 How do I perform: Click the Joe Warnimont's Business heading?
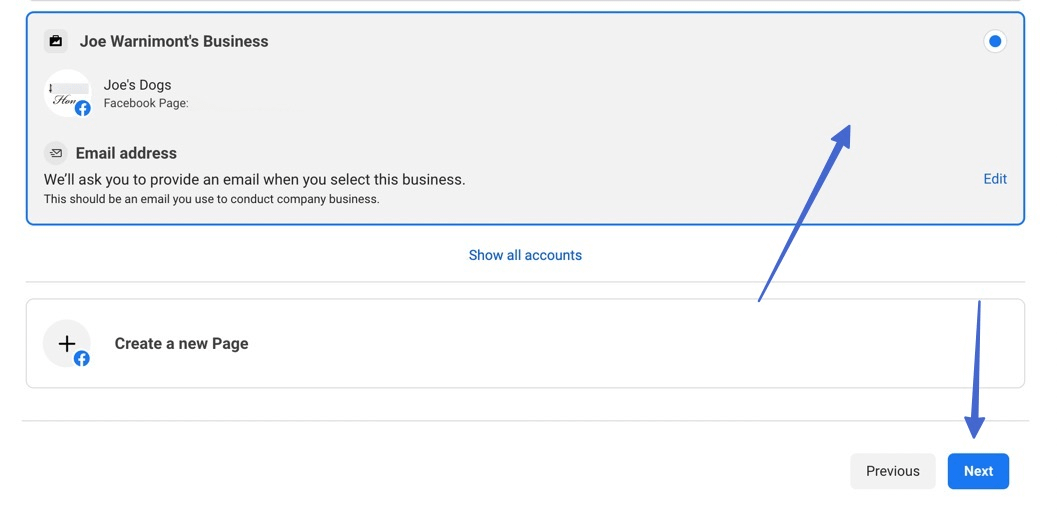[174, 41]
